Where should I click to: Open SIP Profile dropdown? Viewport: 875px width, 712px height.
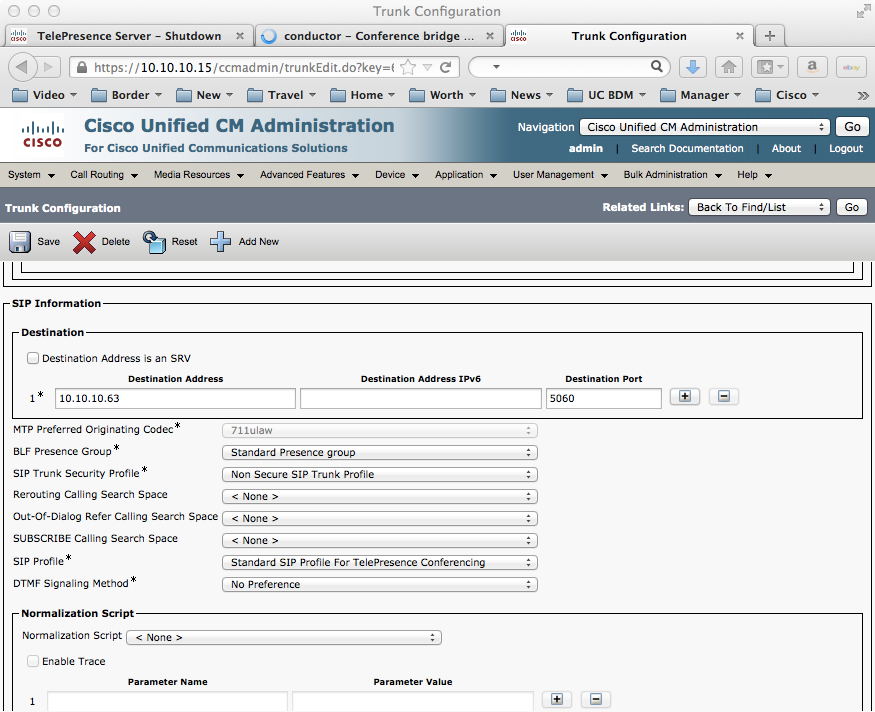coord(379,562)
